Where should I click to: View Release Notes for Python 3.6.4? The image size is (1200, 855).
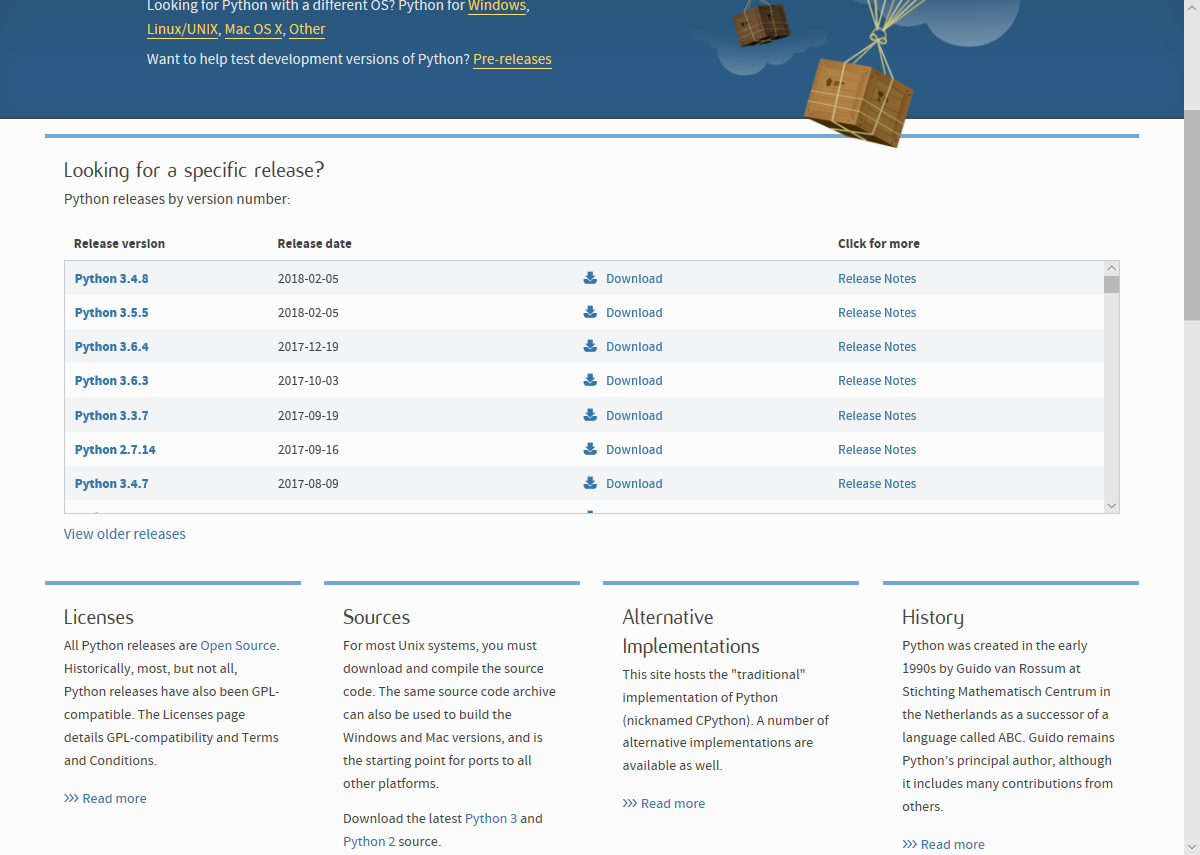(877, 347)
